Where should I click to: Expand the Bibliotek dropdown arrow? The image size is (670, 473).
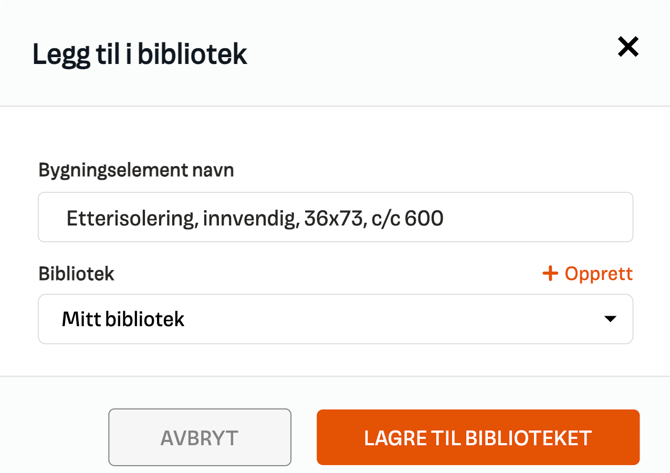(610, 319)
